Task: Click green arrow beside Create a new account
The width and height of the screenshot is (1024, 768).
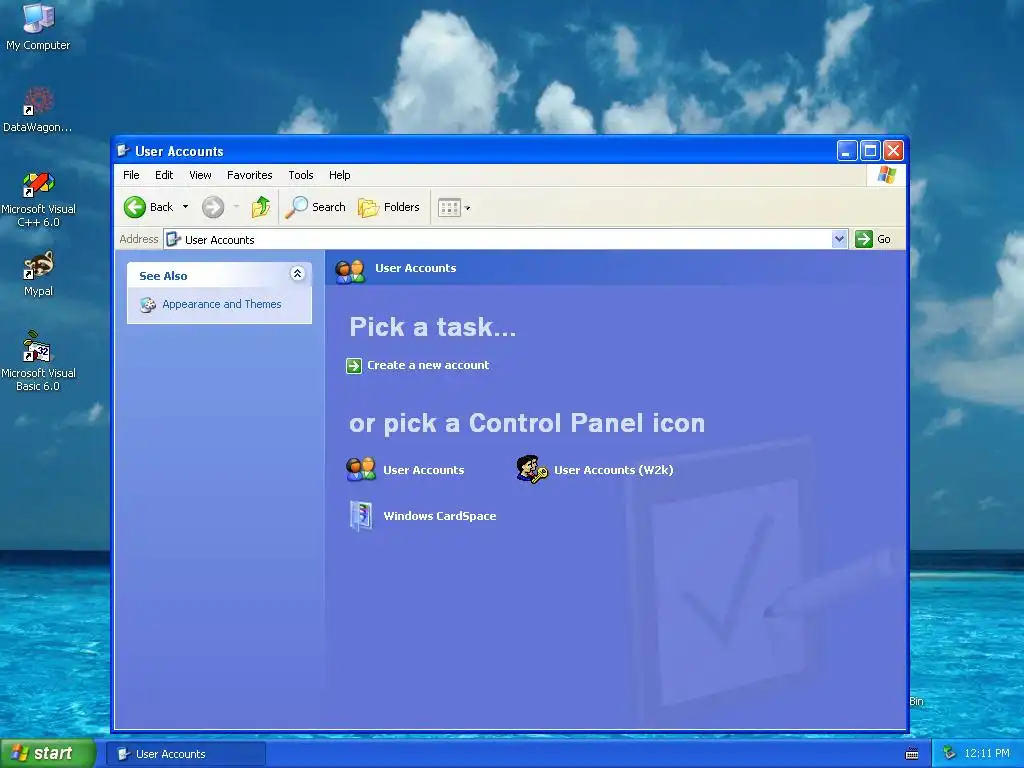Action: click(354, 366)
